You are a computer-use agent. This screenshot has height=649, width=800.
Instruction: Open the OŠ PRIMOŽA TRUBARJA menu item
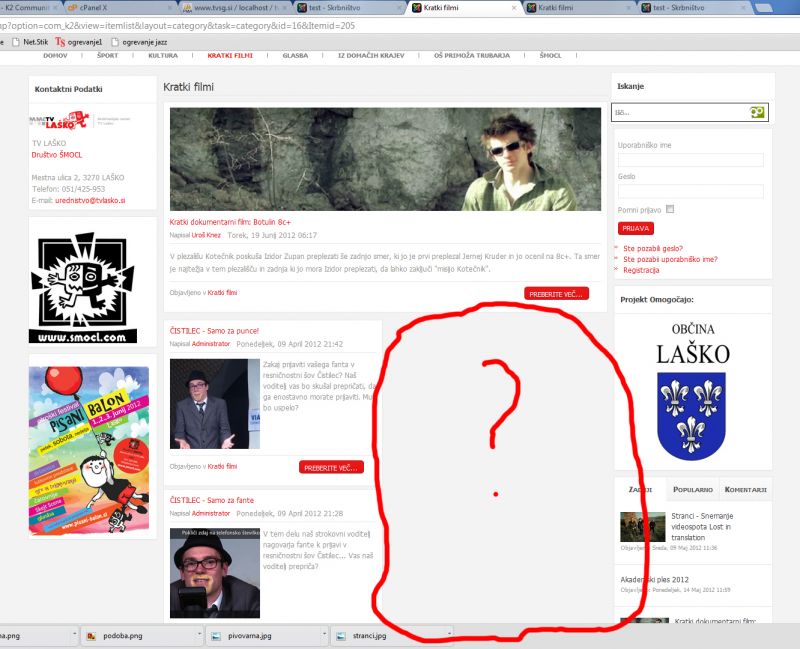(471, 55)
